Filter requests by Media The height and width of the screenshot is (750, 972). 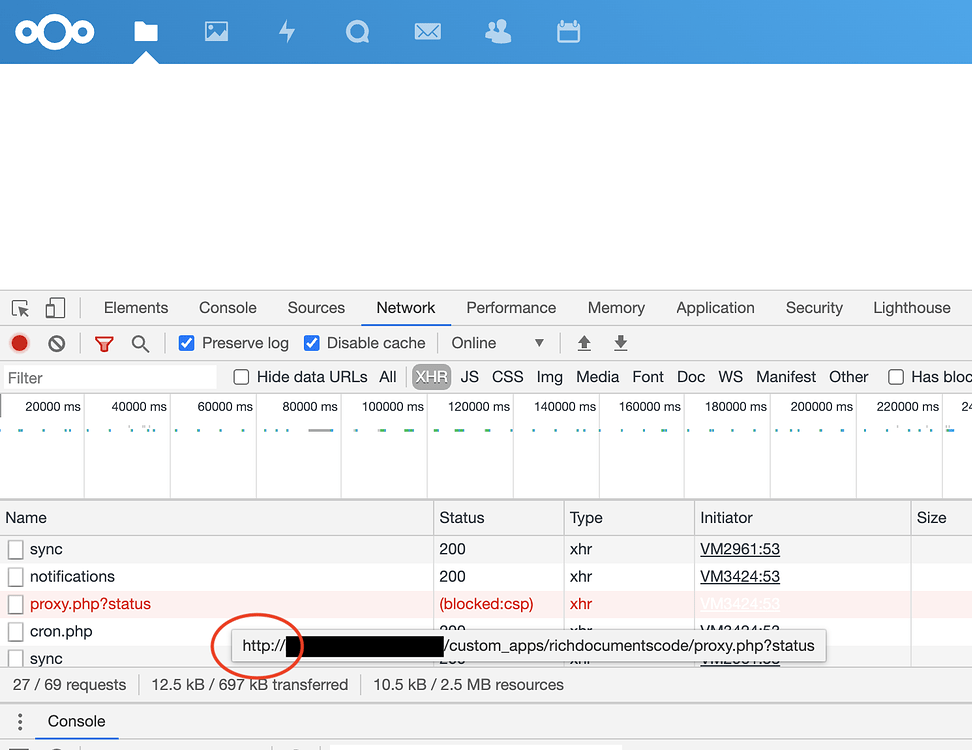pyautogui.click(x=598, y=377)
